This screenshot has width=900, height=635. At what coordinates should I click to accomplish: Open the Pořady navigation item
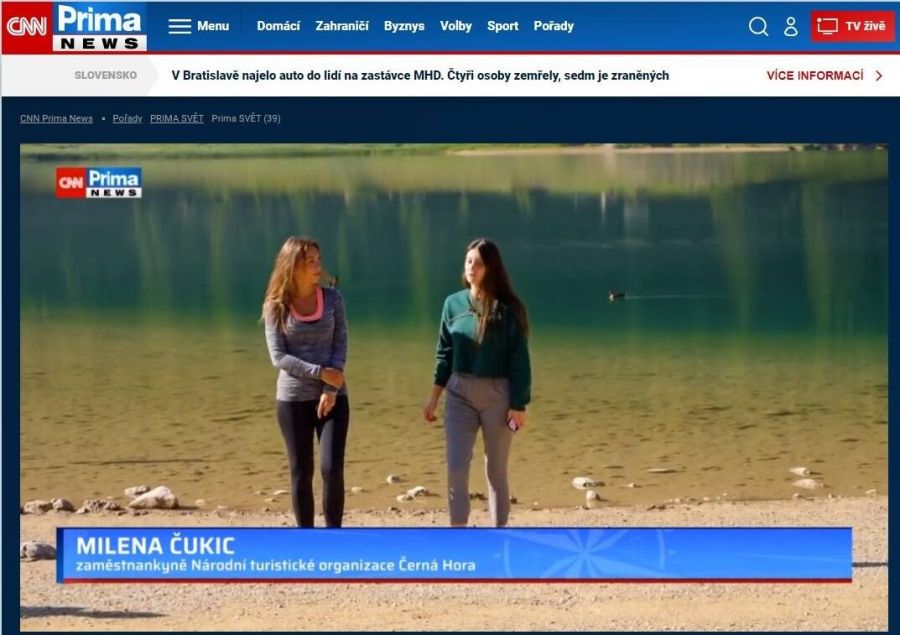[554, 26]
